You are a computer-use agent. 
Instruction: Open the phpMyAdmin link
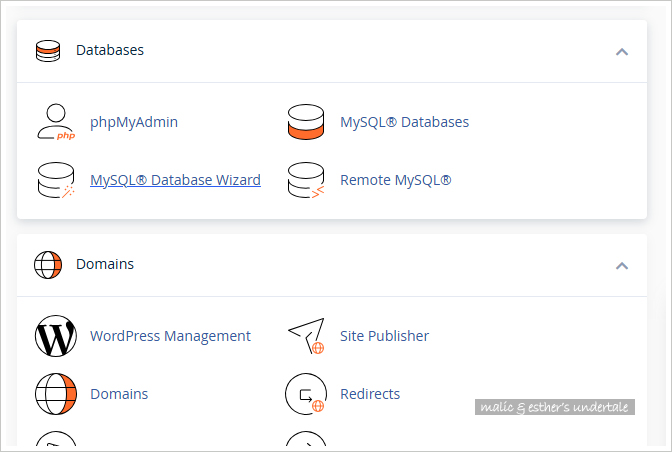(x=134, y=123)
